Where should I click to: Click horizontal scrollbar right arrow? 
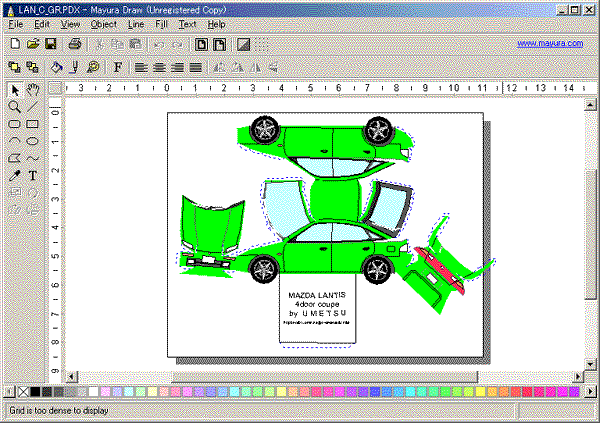click(578, 377)
